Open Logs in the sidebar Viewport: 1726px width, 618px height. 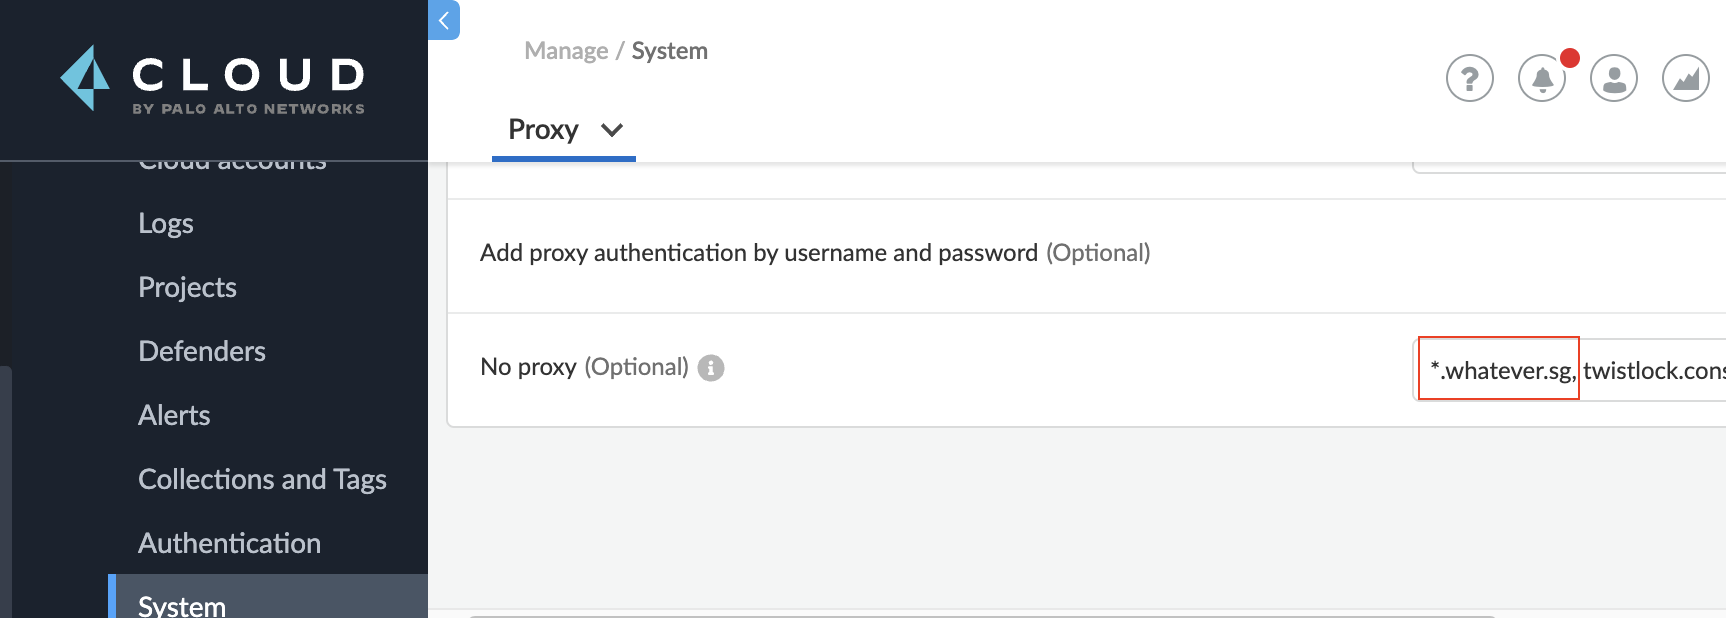tap(166, 223)
